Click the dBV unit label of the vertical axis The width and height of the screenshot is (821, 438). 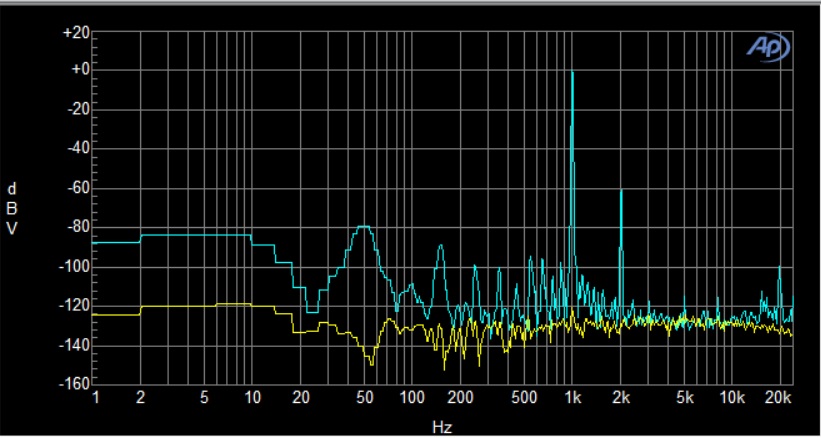click(x=12, y=208)
